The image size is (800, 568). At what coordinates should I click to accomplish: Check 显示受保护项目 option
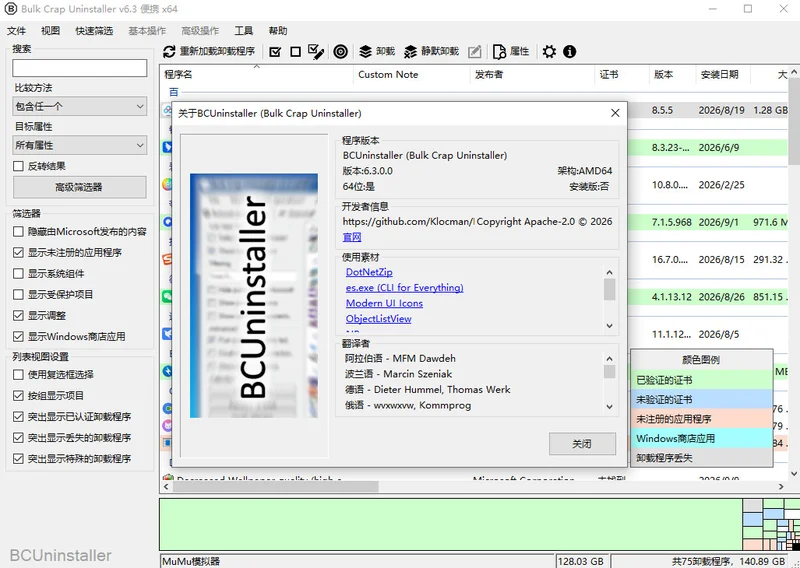[18, 294]
